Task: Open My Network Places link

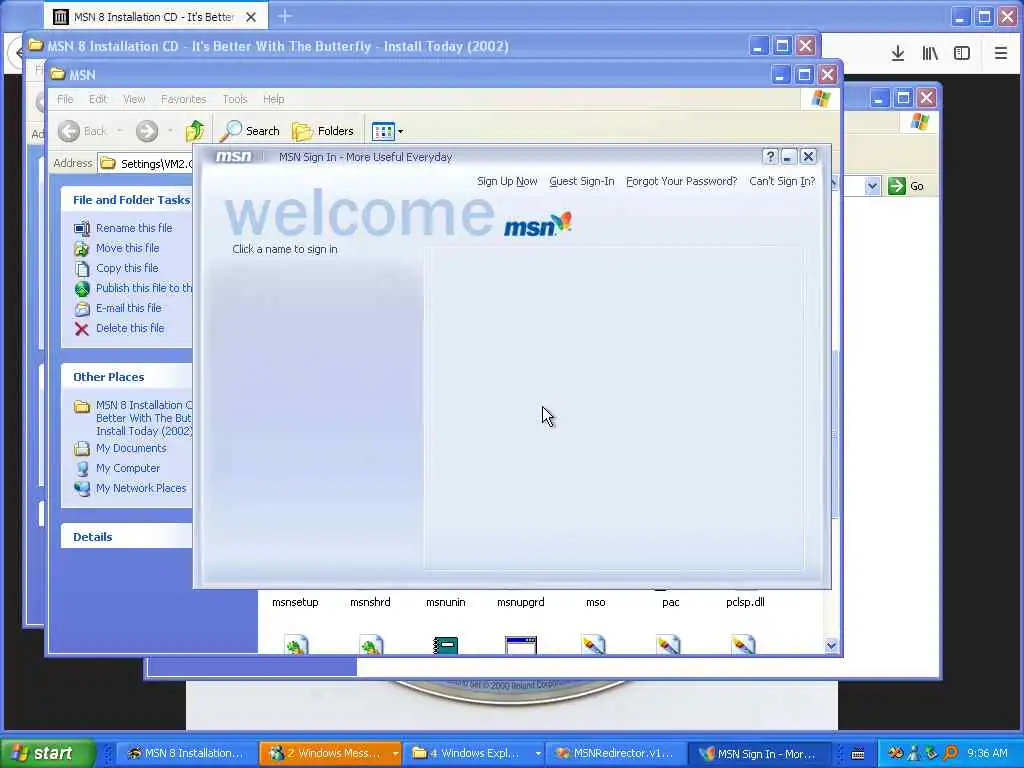Action: (140, 488)
